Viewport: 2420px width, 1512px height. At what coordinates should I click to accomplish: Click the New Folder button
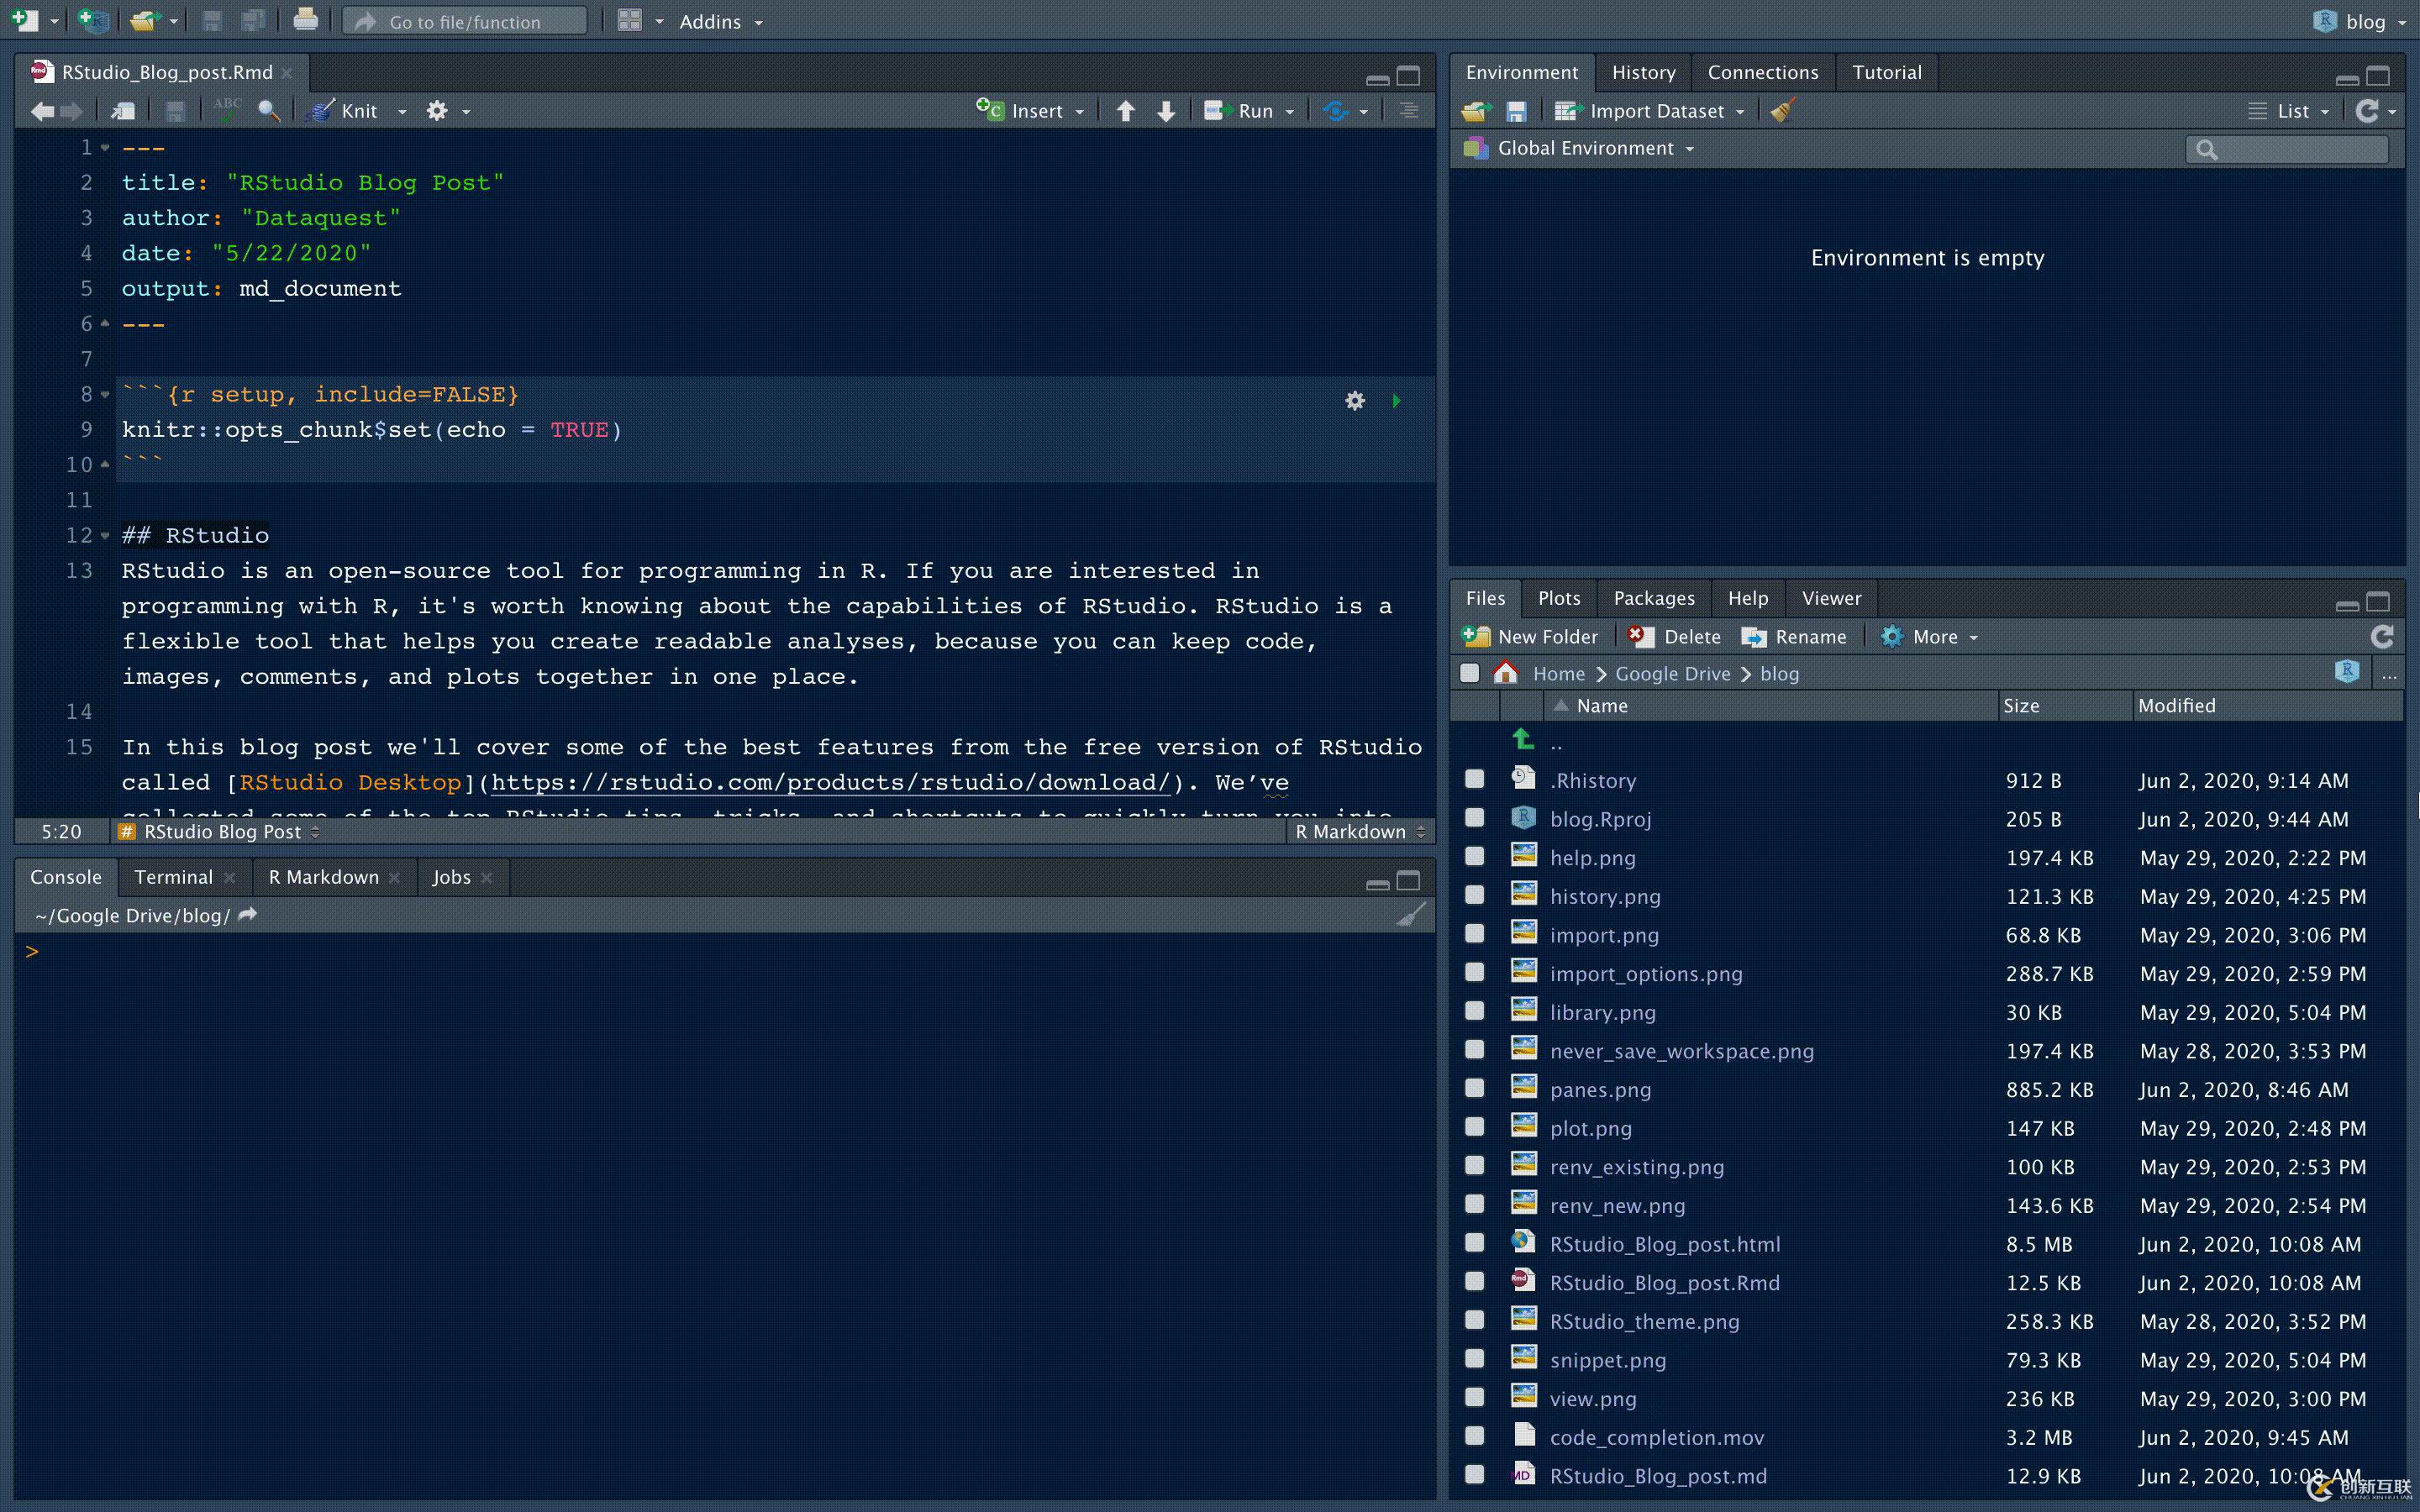click(x=1531, y=637)
